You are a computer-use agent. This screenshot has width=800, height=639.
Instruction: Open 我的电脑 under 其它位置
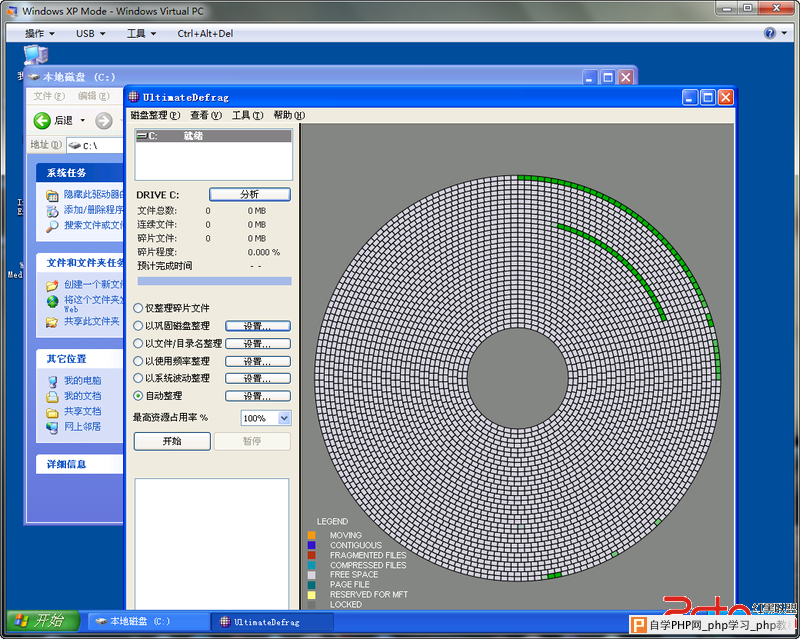coord(82,381)
